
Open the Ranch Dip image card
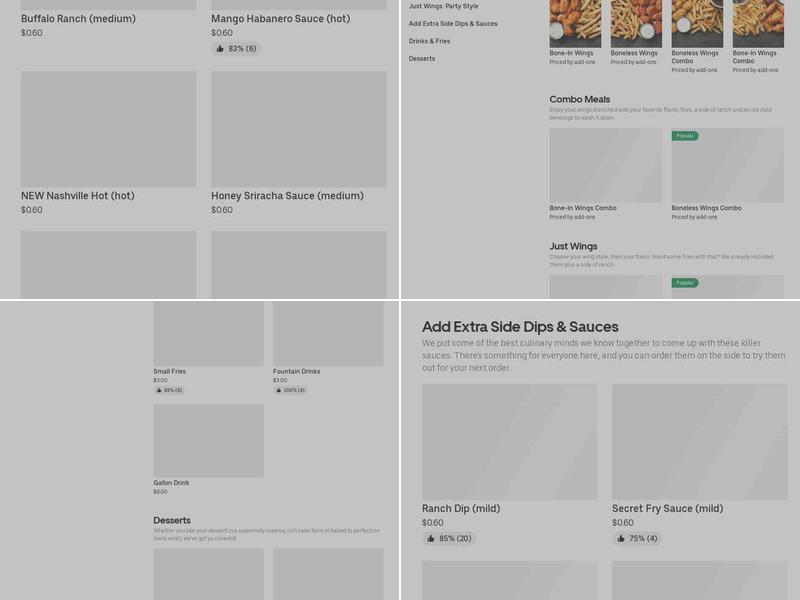click(509, 441)
